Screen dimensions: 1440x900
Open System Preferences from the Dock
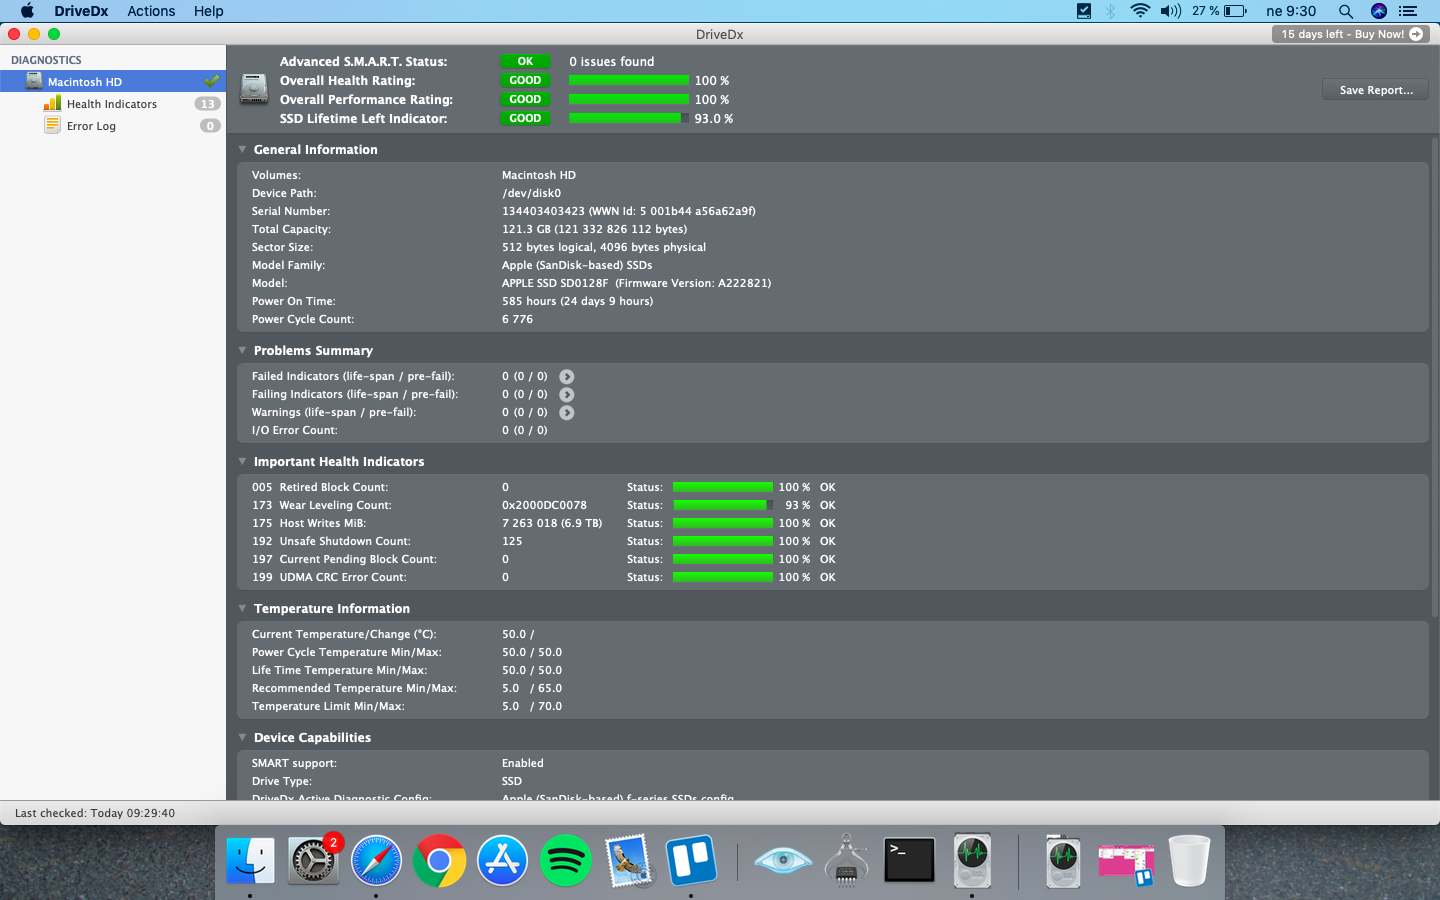point(313,860)
